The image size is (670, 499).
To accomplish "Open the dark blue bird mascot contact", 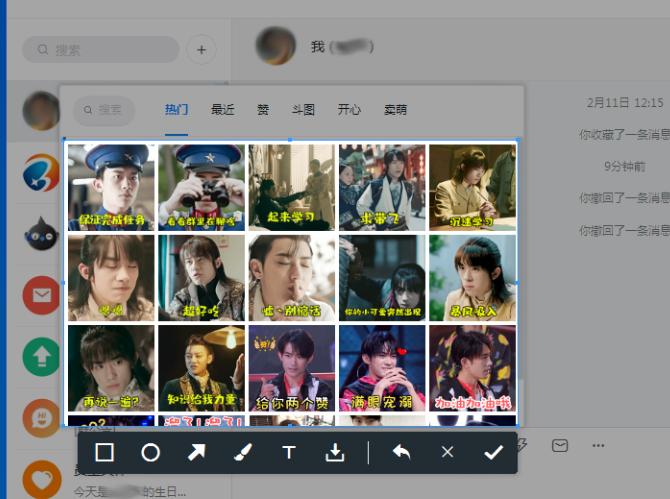I will pyautogui.click(x=41, y=234).
